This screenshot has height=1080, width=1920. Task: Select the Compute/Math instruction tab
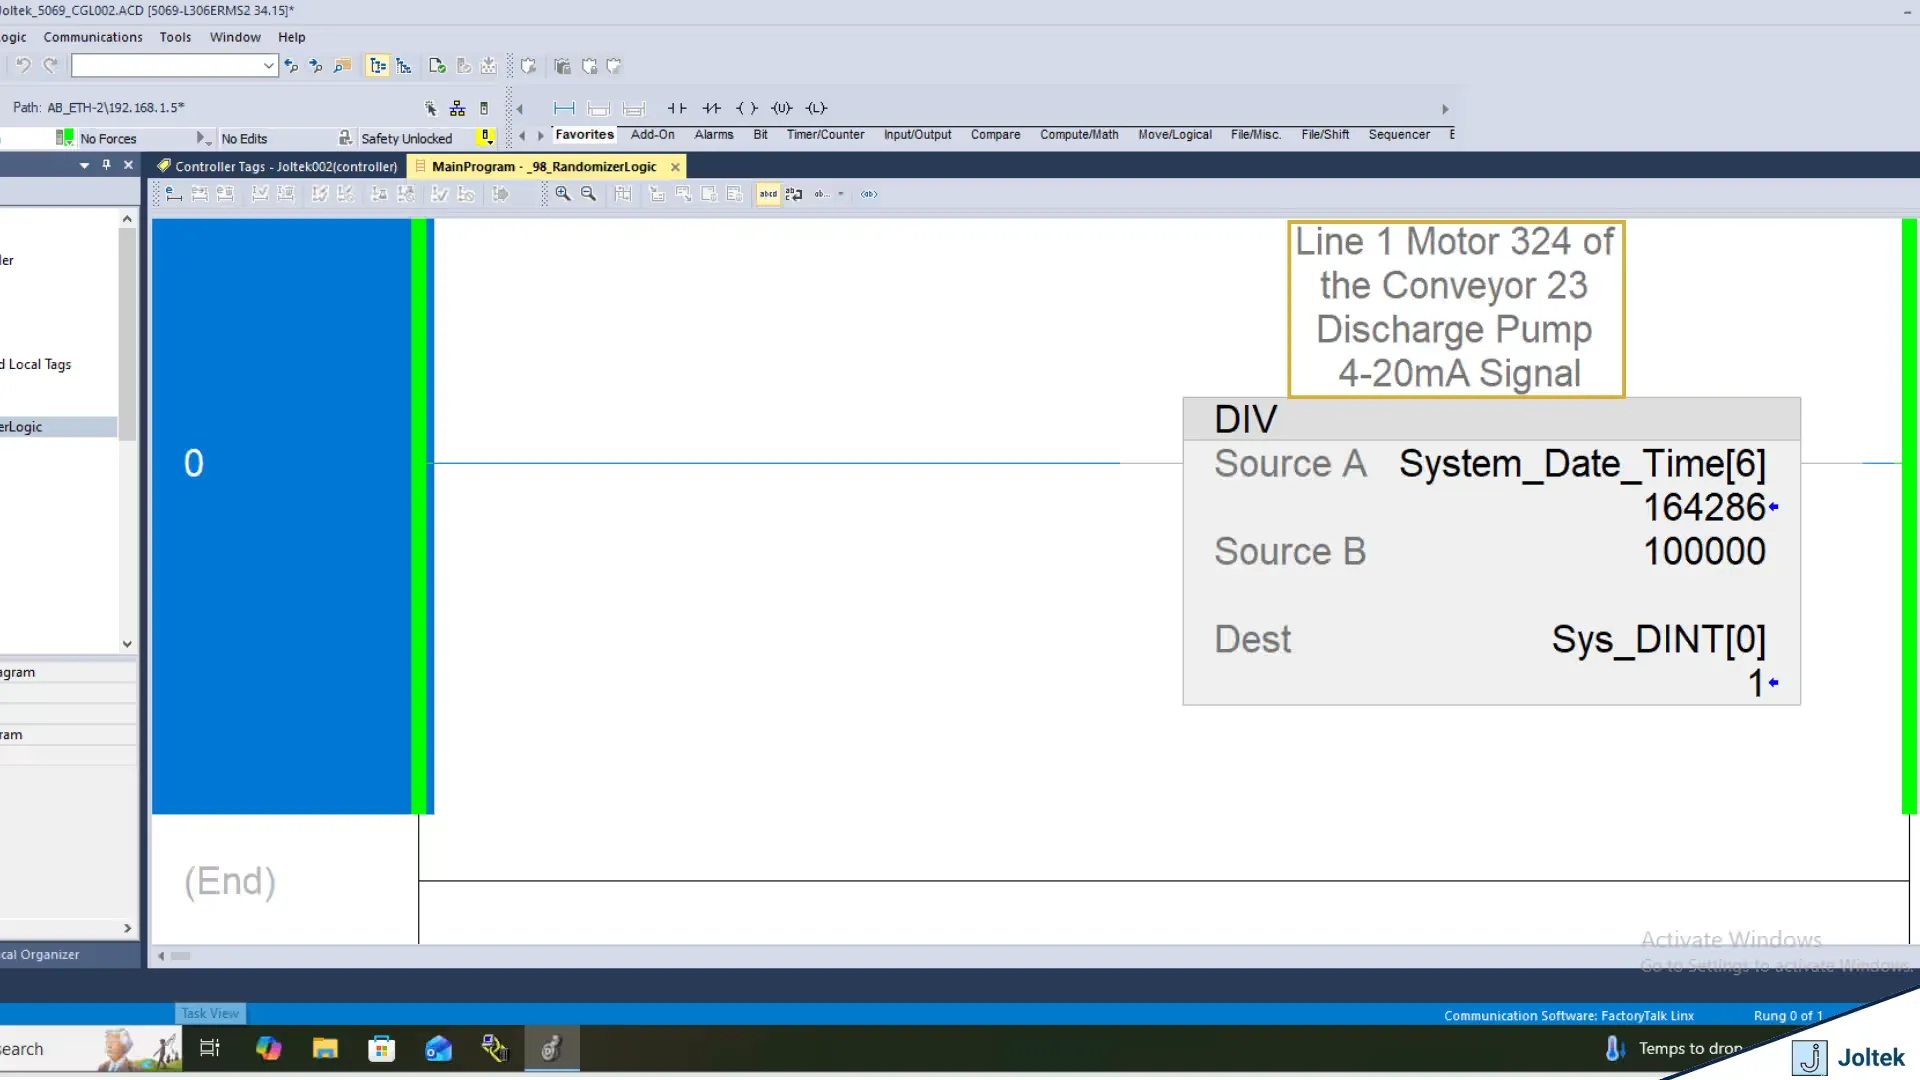1079,135
